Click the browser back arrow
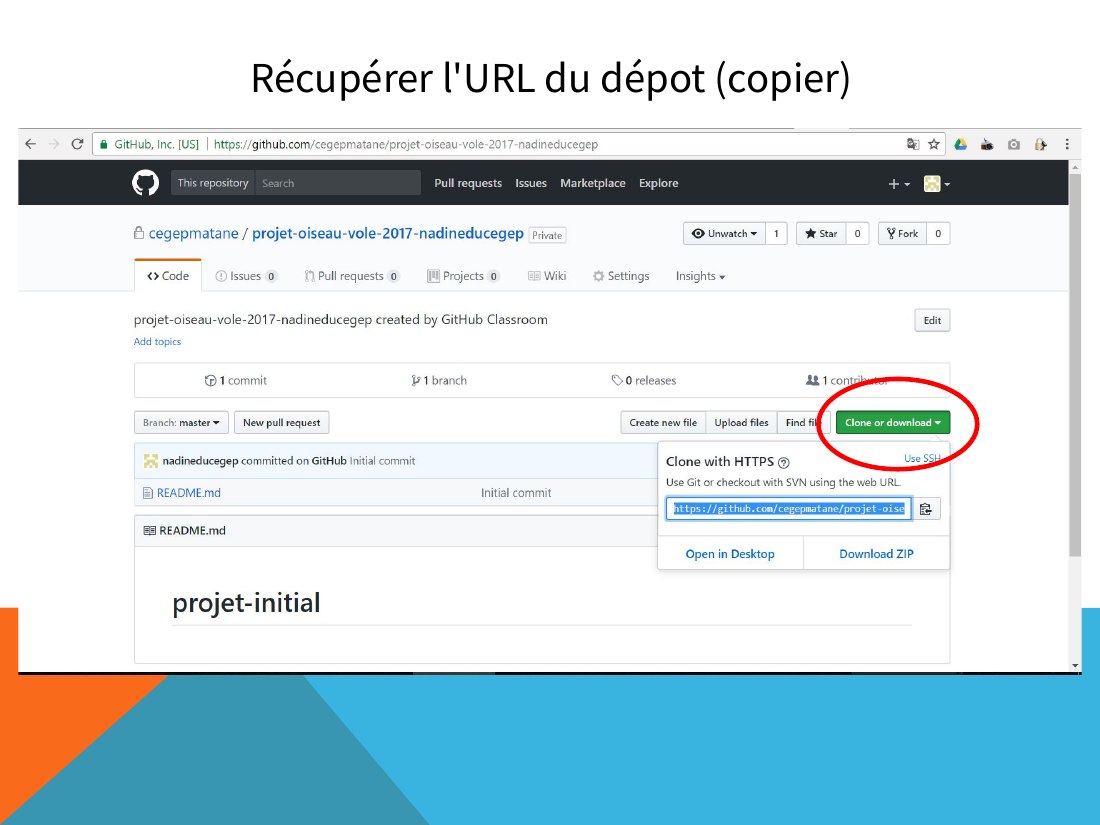Viewport: 1100px width, 825px height. point(30,144)
